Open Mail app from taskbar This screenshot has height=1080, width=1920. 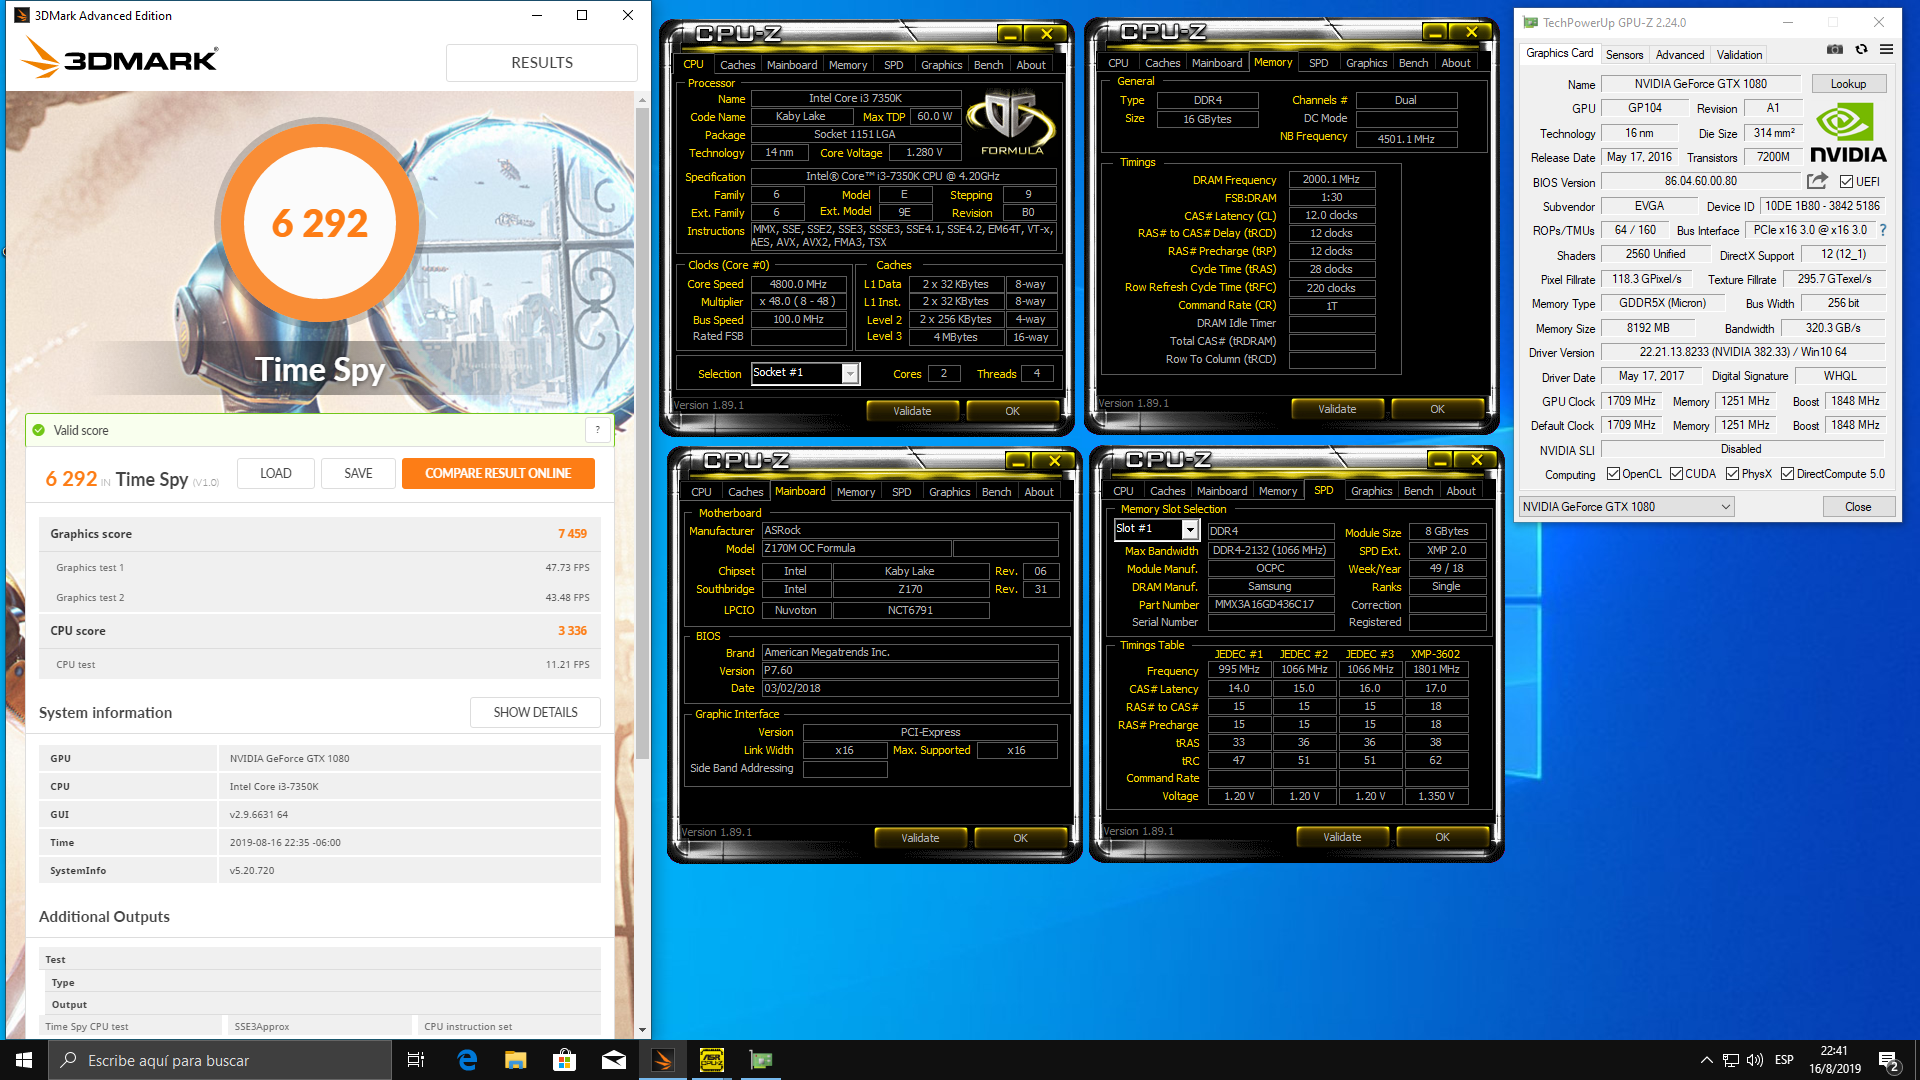[x=613, y=1060]
